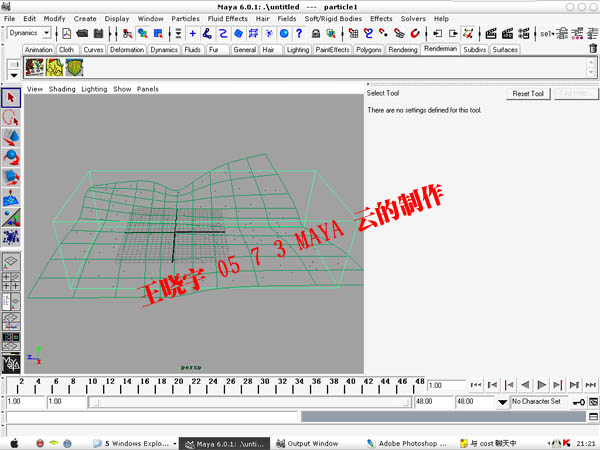Viewport: 600px width, 450px height.
Task: Select the Lasso tool
Action: 11,117
